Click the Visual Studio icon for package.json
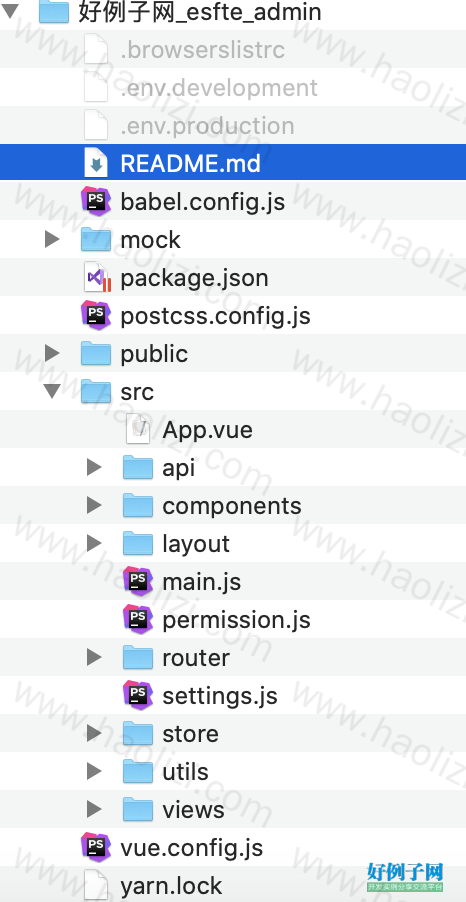The width and height of the screenshot is (466, 902). point(98,277)
